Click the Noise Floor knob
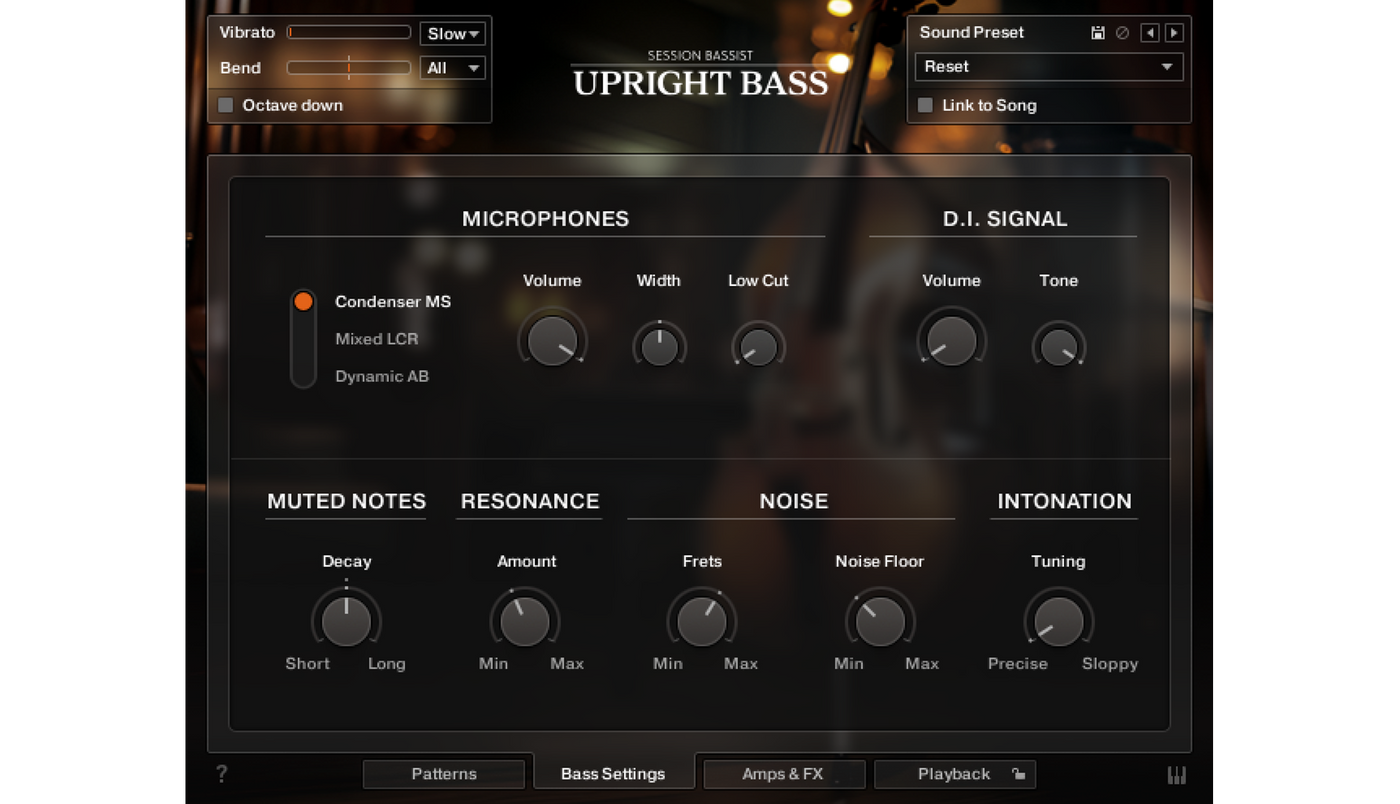 pyautogui.click(x=880, y=621)
